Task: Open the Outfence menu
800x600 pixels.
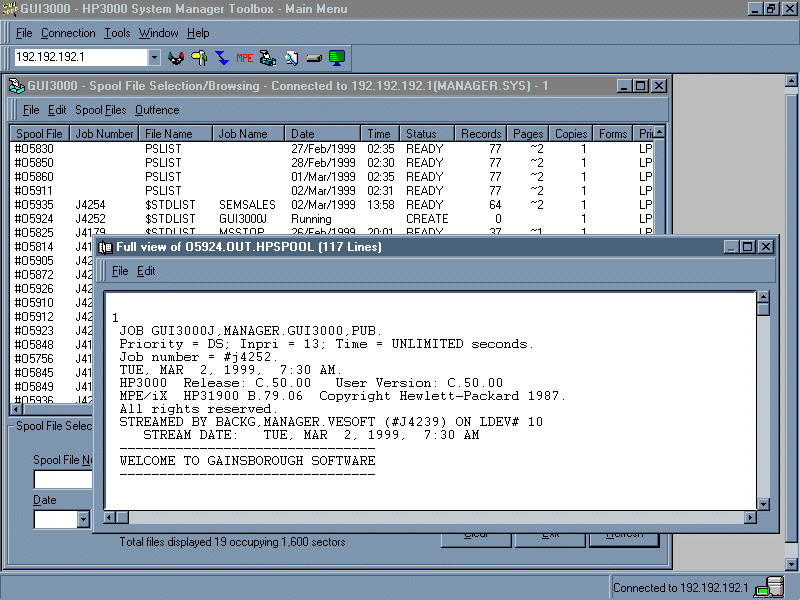Action: click(x=157, y=110)
